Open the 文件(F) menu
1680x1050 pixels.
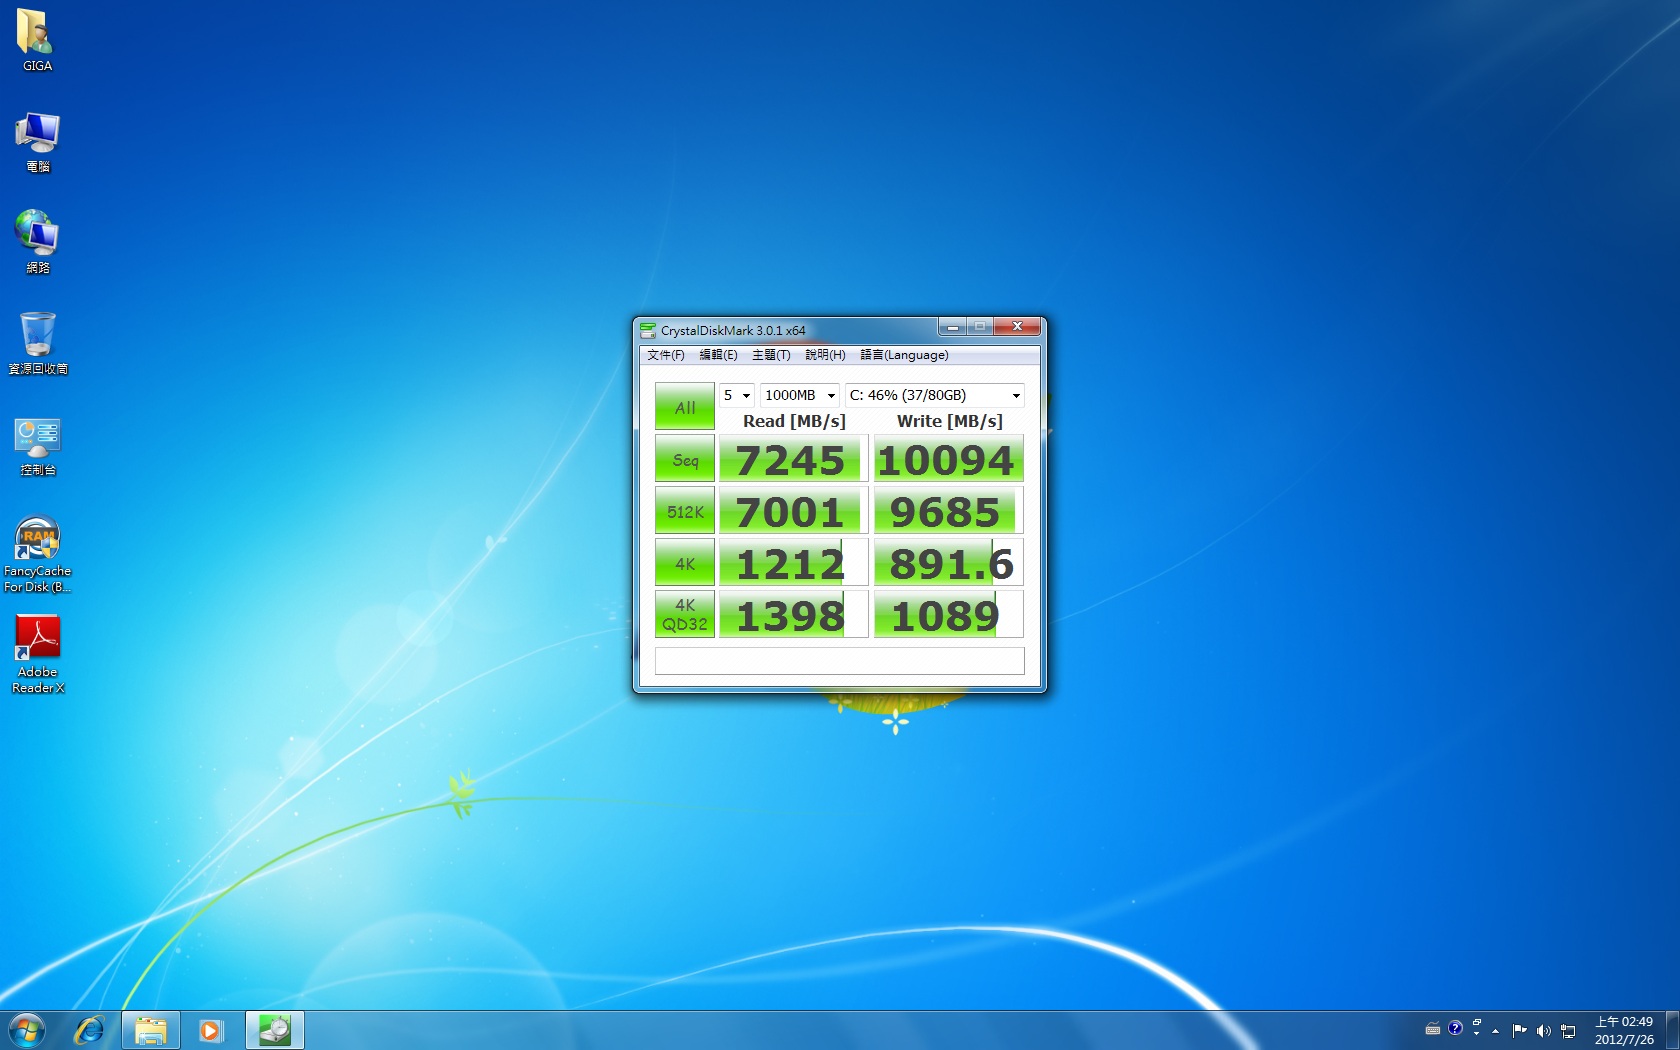665,355
